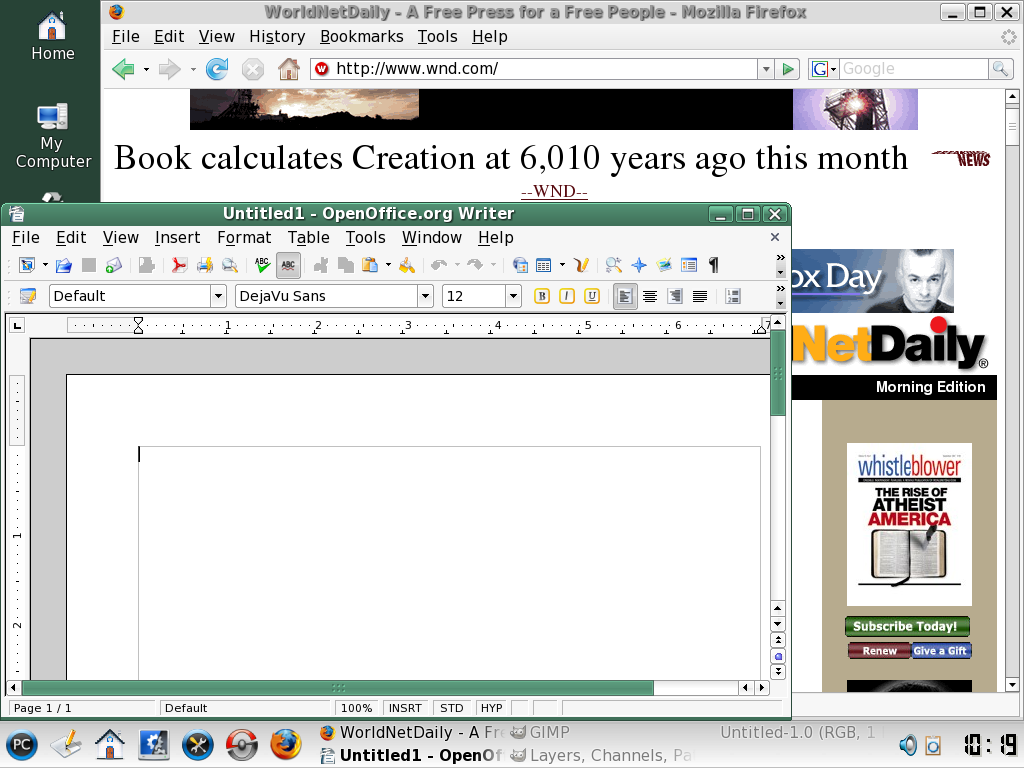Click the Data Sources icon
This screenshot has height=768, width=1024.
(x=689, y=265)
